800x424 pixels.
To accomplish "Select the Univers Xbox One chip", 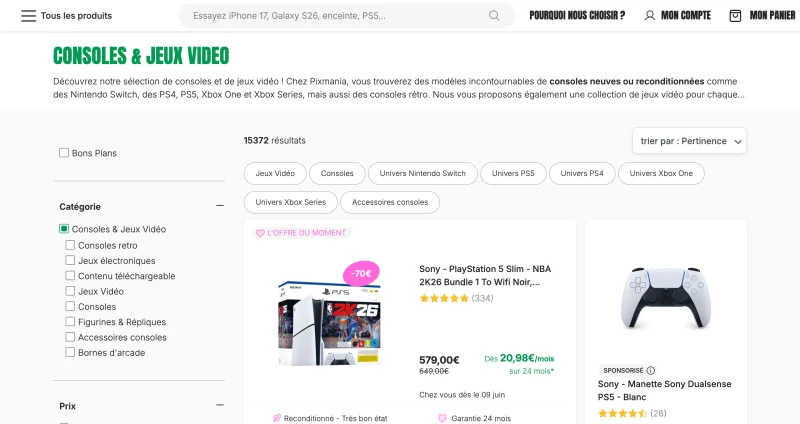I will pyautogui.click(x=661, y=173).
